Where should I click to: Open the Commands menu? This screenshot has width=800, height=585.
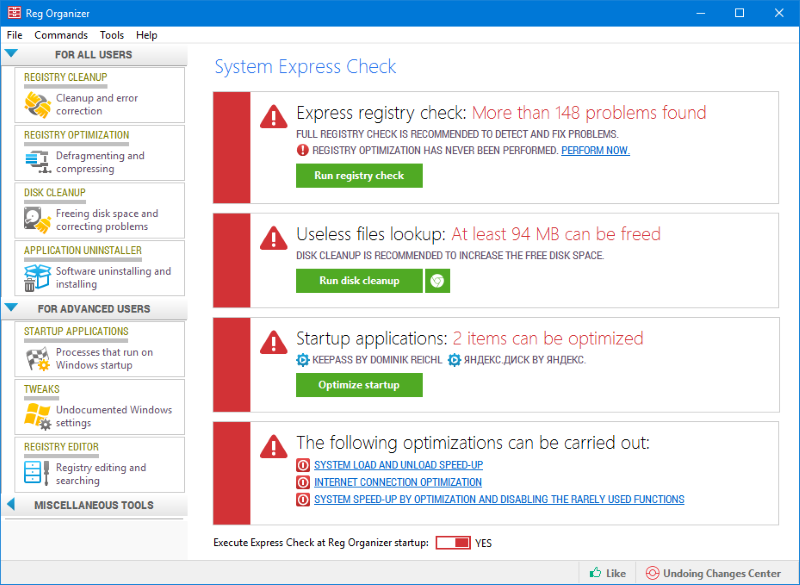coord(61,35)
